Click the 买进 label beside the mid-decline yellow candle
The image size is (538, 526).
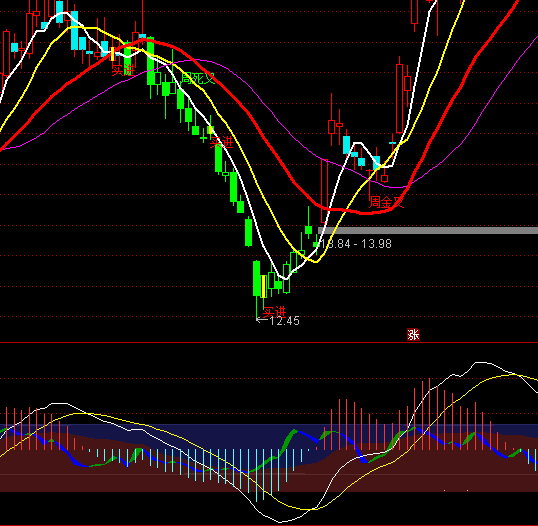pyautogui.click(x=221, y=141)
